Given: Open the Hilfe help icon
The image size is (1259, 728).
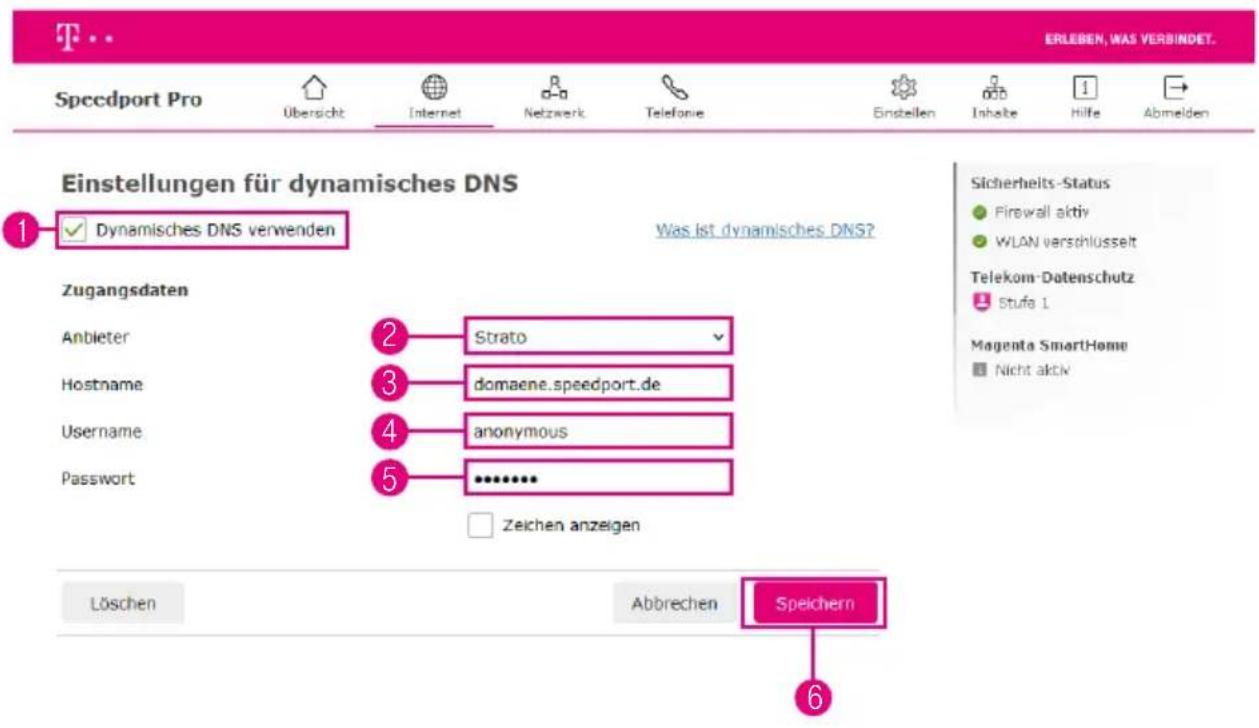Looking at the screenshot, I should tap(1086, 87).
